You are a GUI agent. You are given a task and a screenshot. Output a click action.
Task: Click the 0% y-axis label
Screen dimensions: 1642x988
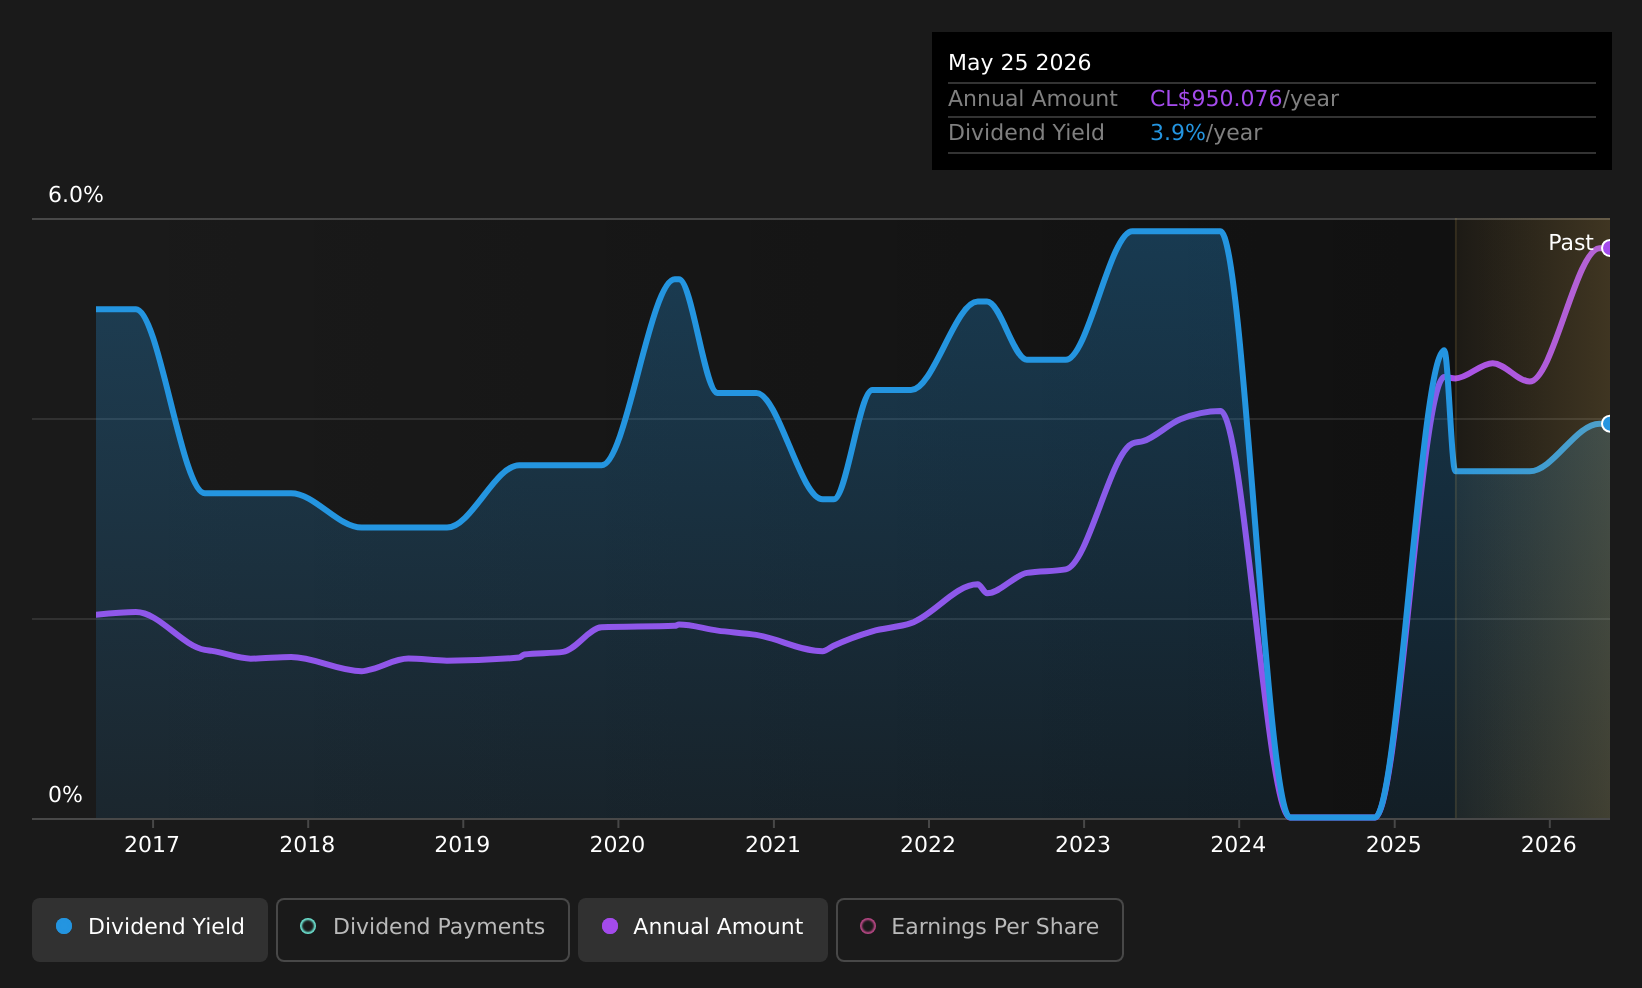pyautogui.click(x=65, y=795)
